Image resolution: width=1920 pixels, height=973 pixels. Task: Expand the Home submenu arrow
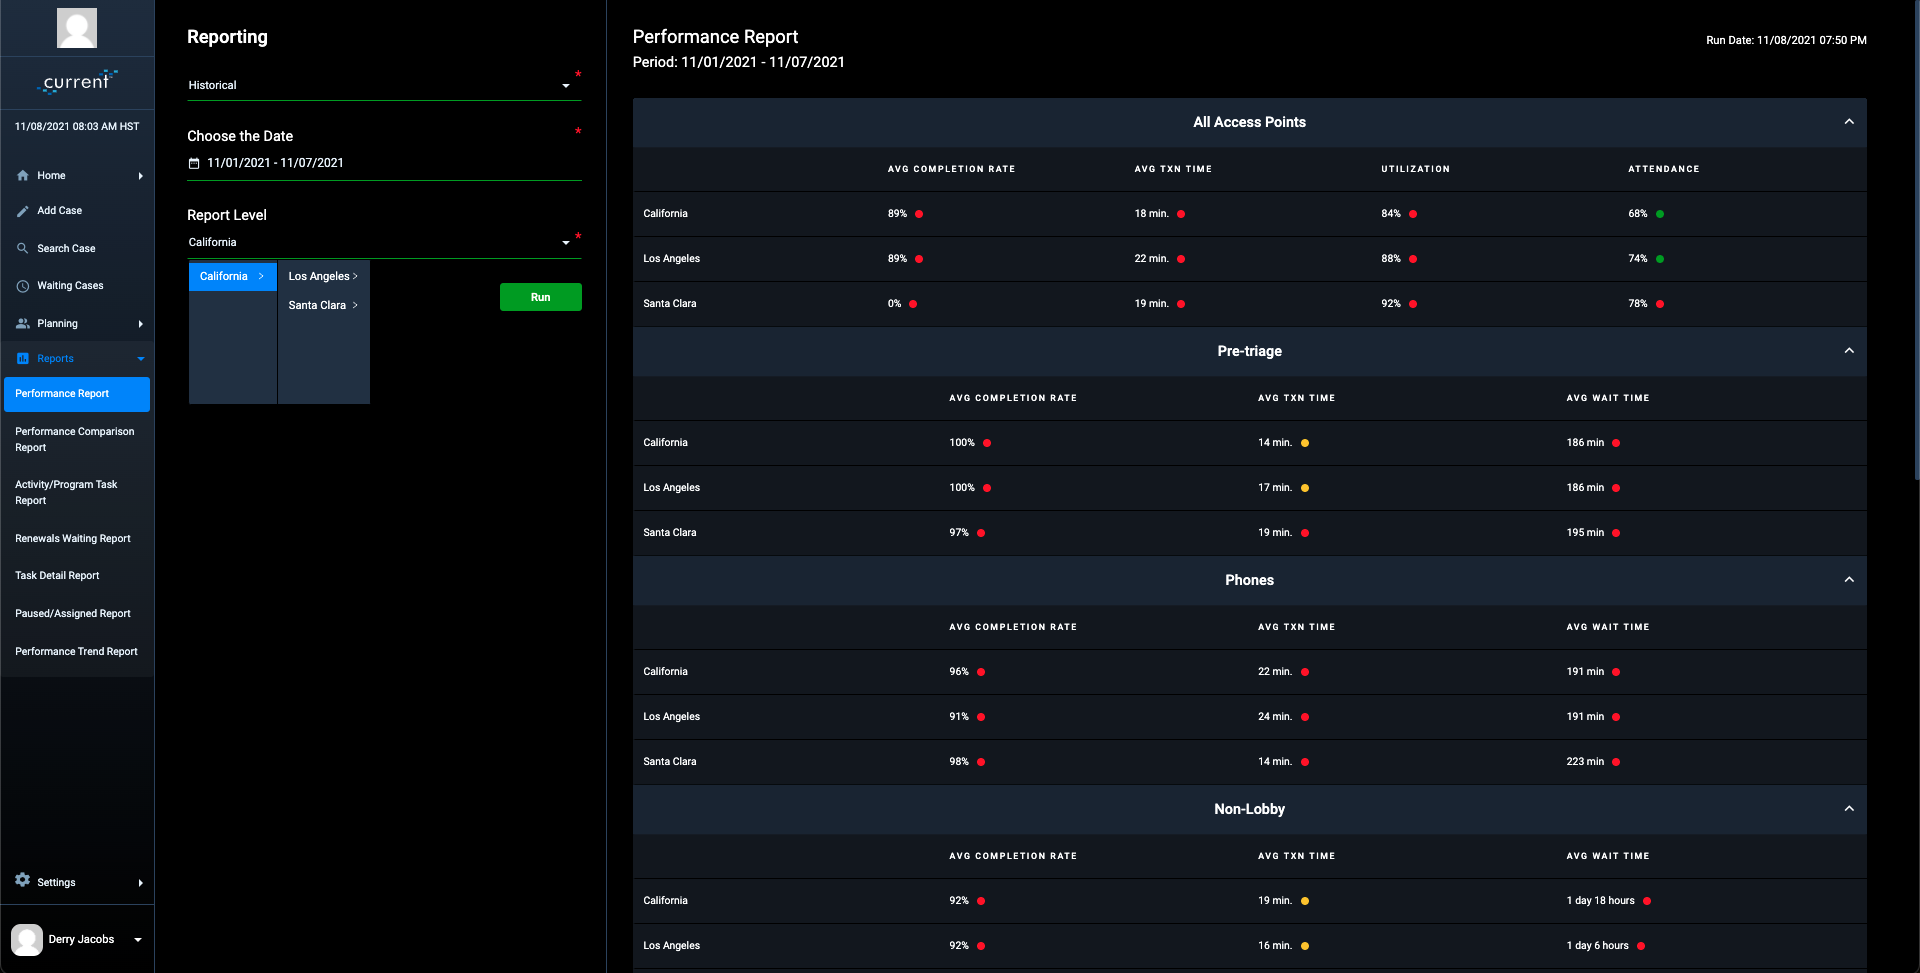pos(141,176)
